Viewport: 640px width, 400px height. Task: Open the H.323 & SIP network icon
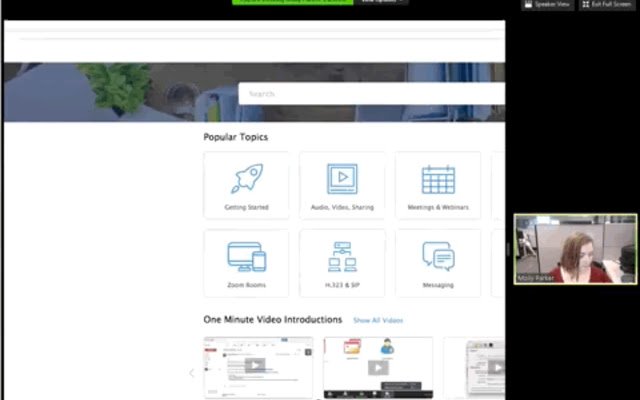tap(342, 257)
